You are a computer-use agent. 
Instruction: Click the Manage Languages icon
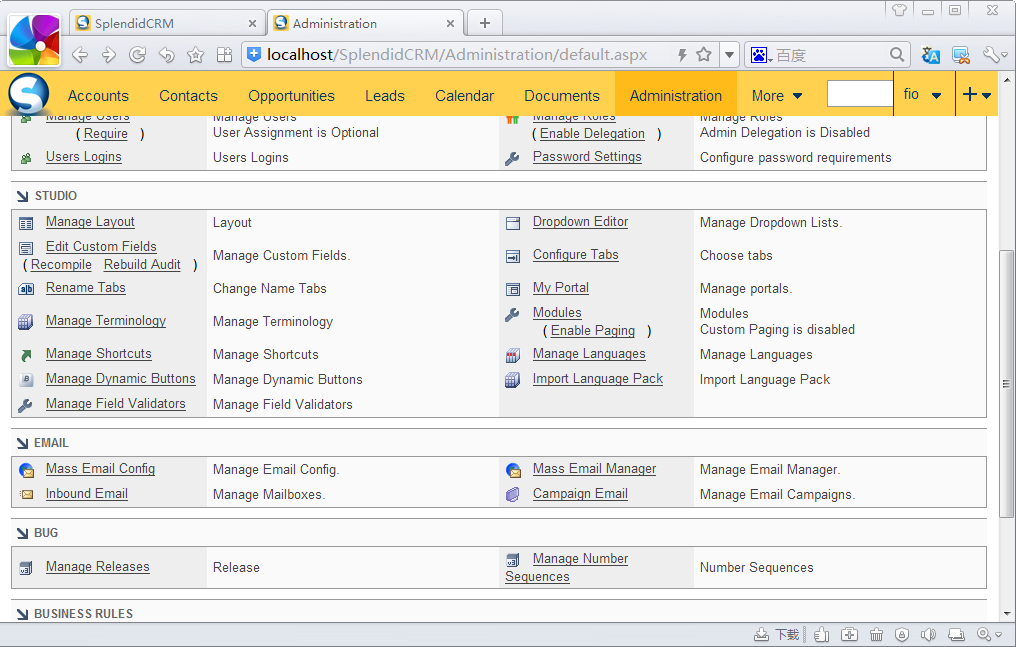[513, 355]
